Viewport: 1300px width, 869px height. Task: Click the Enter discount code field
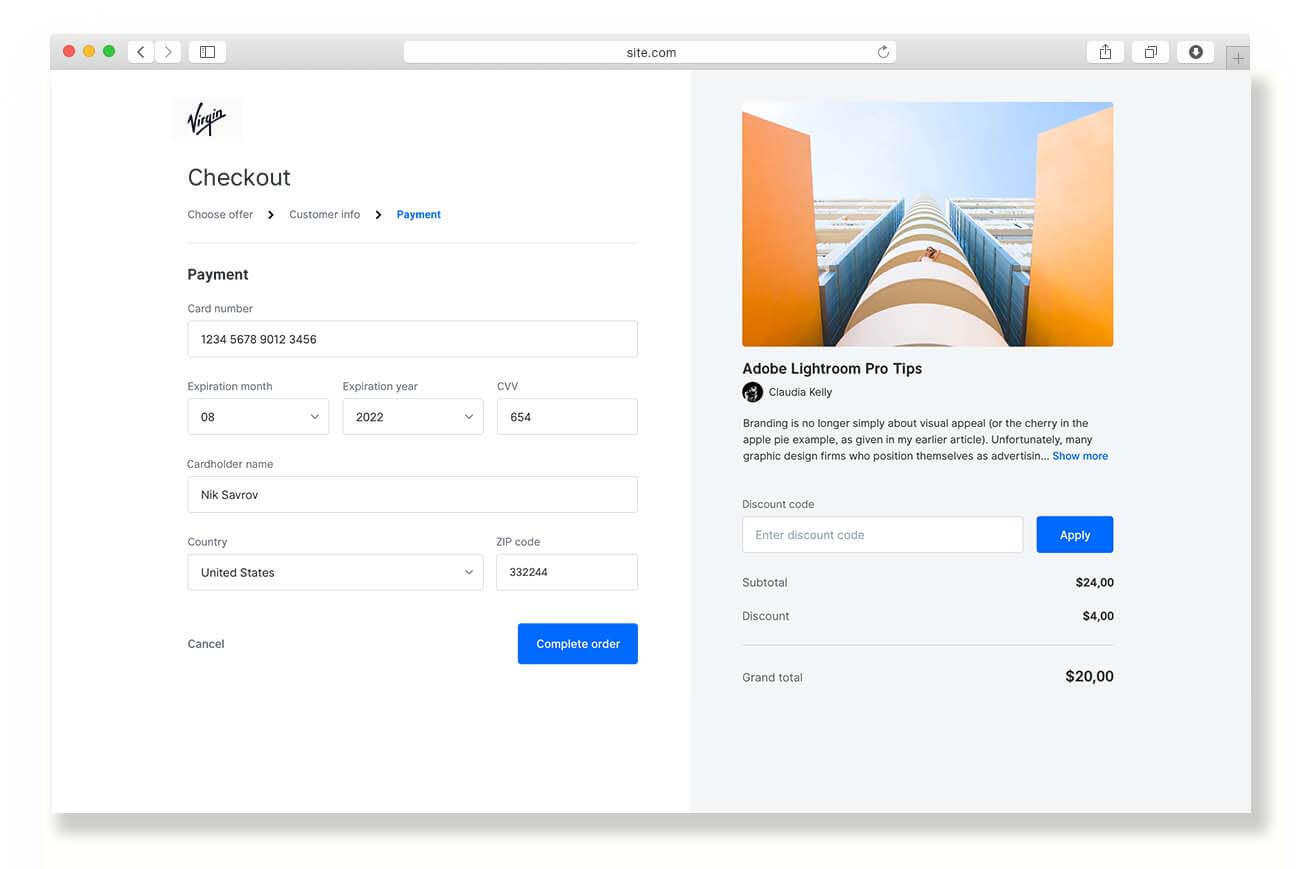pyautogui.click(x=882, y=535)
